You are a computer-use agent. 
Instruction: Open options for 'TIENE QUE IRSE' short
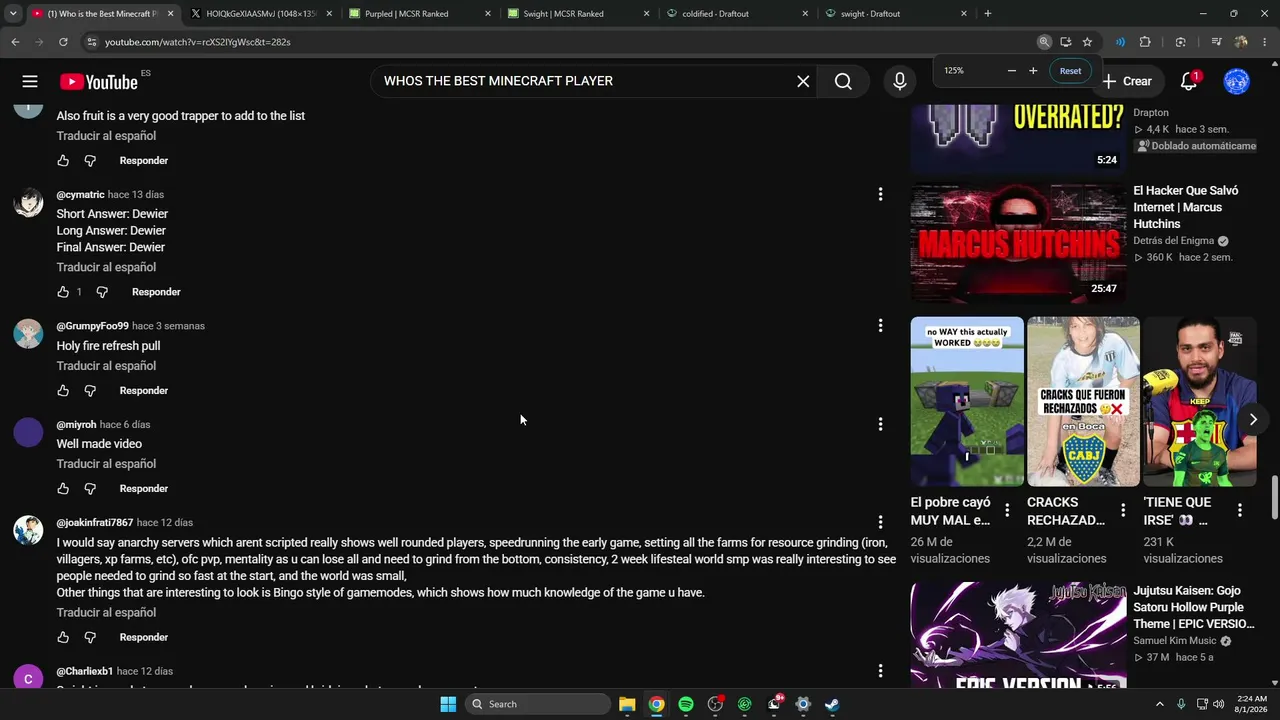[1240, 510]
